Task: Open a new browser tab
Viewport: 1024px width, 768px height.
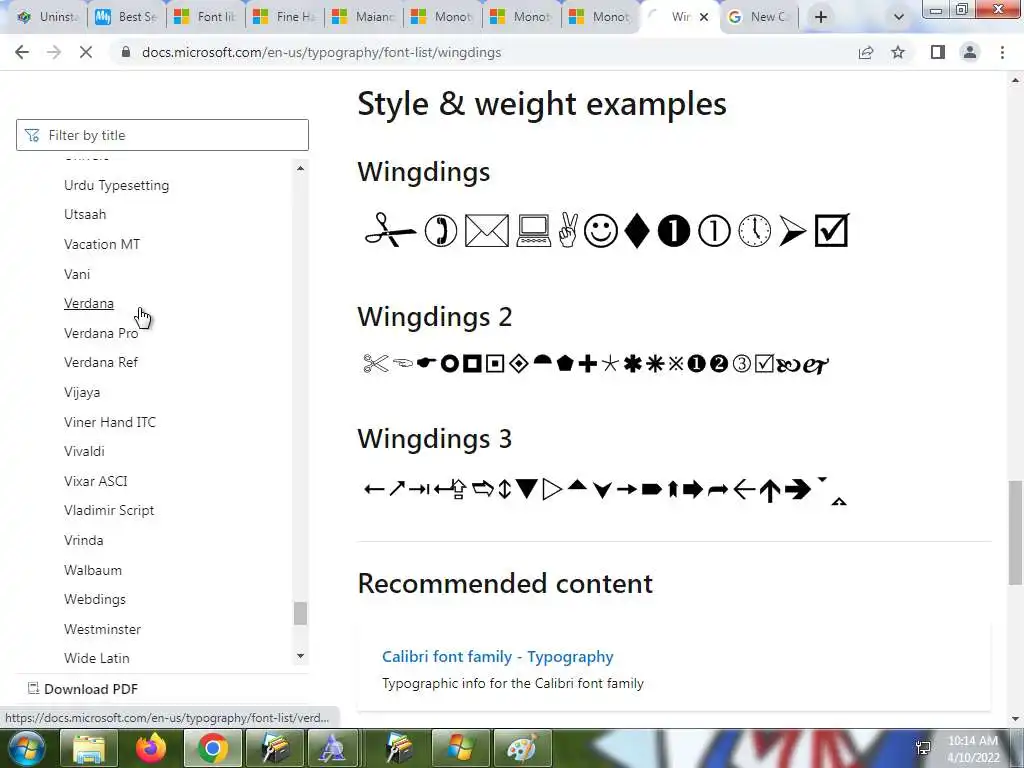Action: tap(821, 17)
